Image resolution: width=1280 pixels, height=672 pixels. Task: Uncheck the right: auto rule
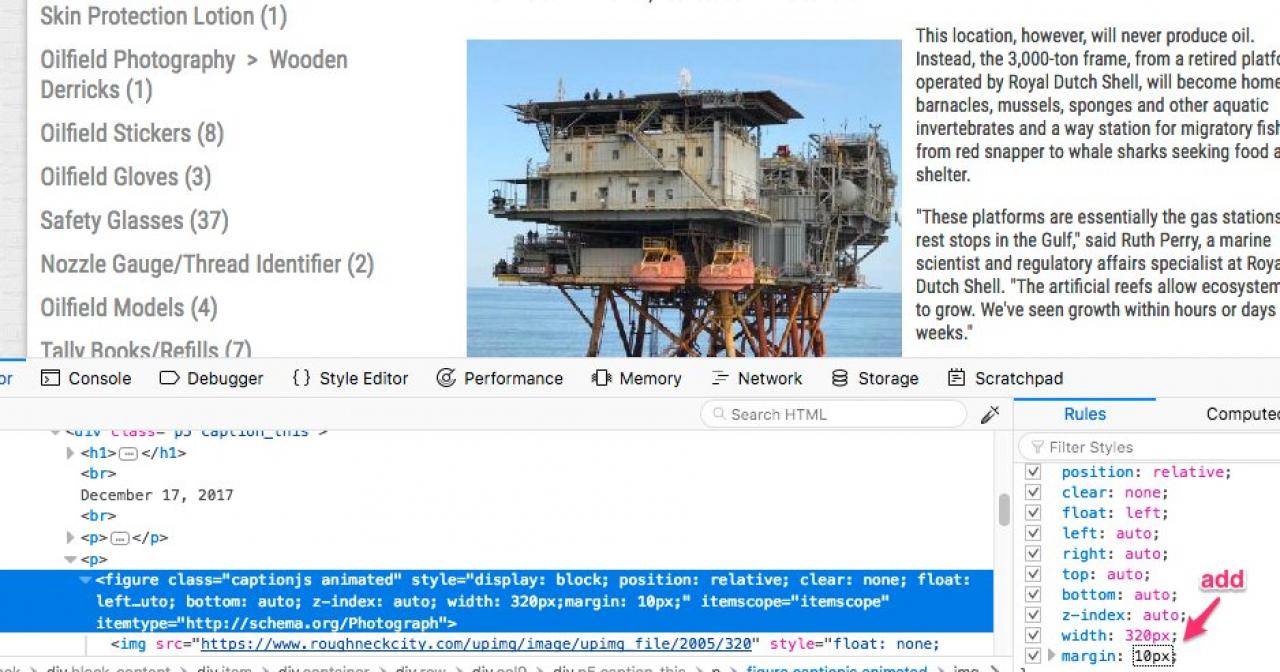click(1033, 554)
